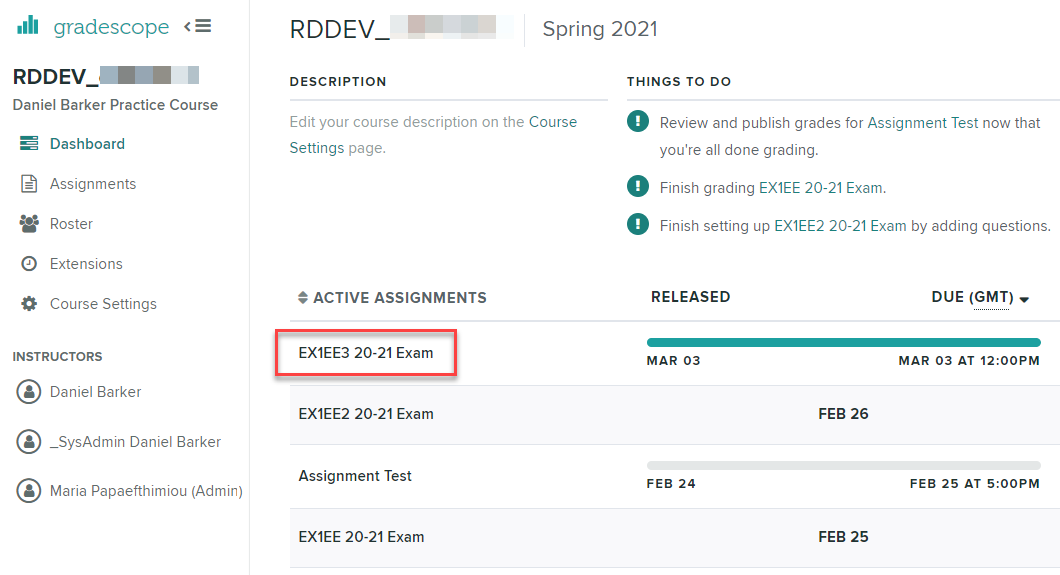
Task: Click the Roster people icon
Action: [29, 224]
